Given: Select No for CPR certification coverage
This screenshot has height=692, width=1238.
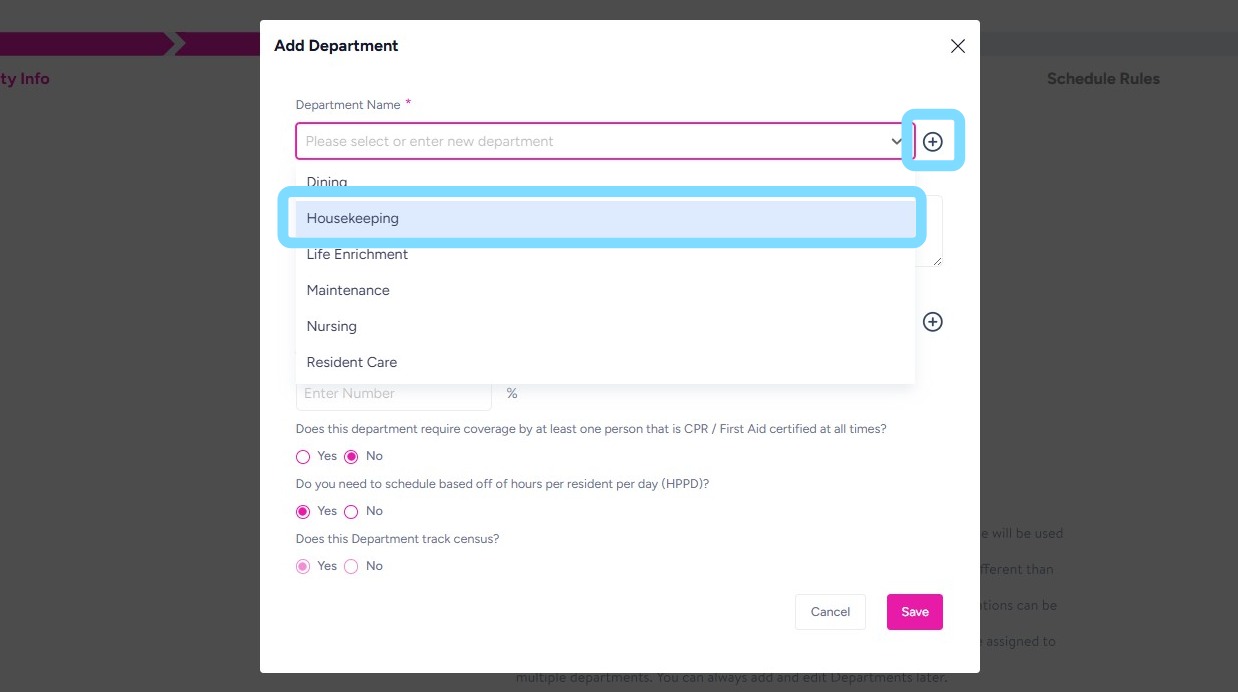Looking at the screenshot, I should pyautogui.click(x=351, y=457).
